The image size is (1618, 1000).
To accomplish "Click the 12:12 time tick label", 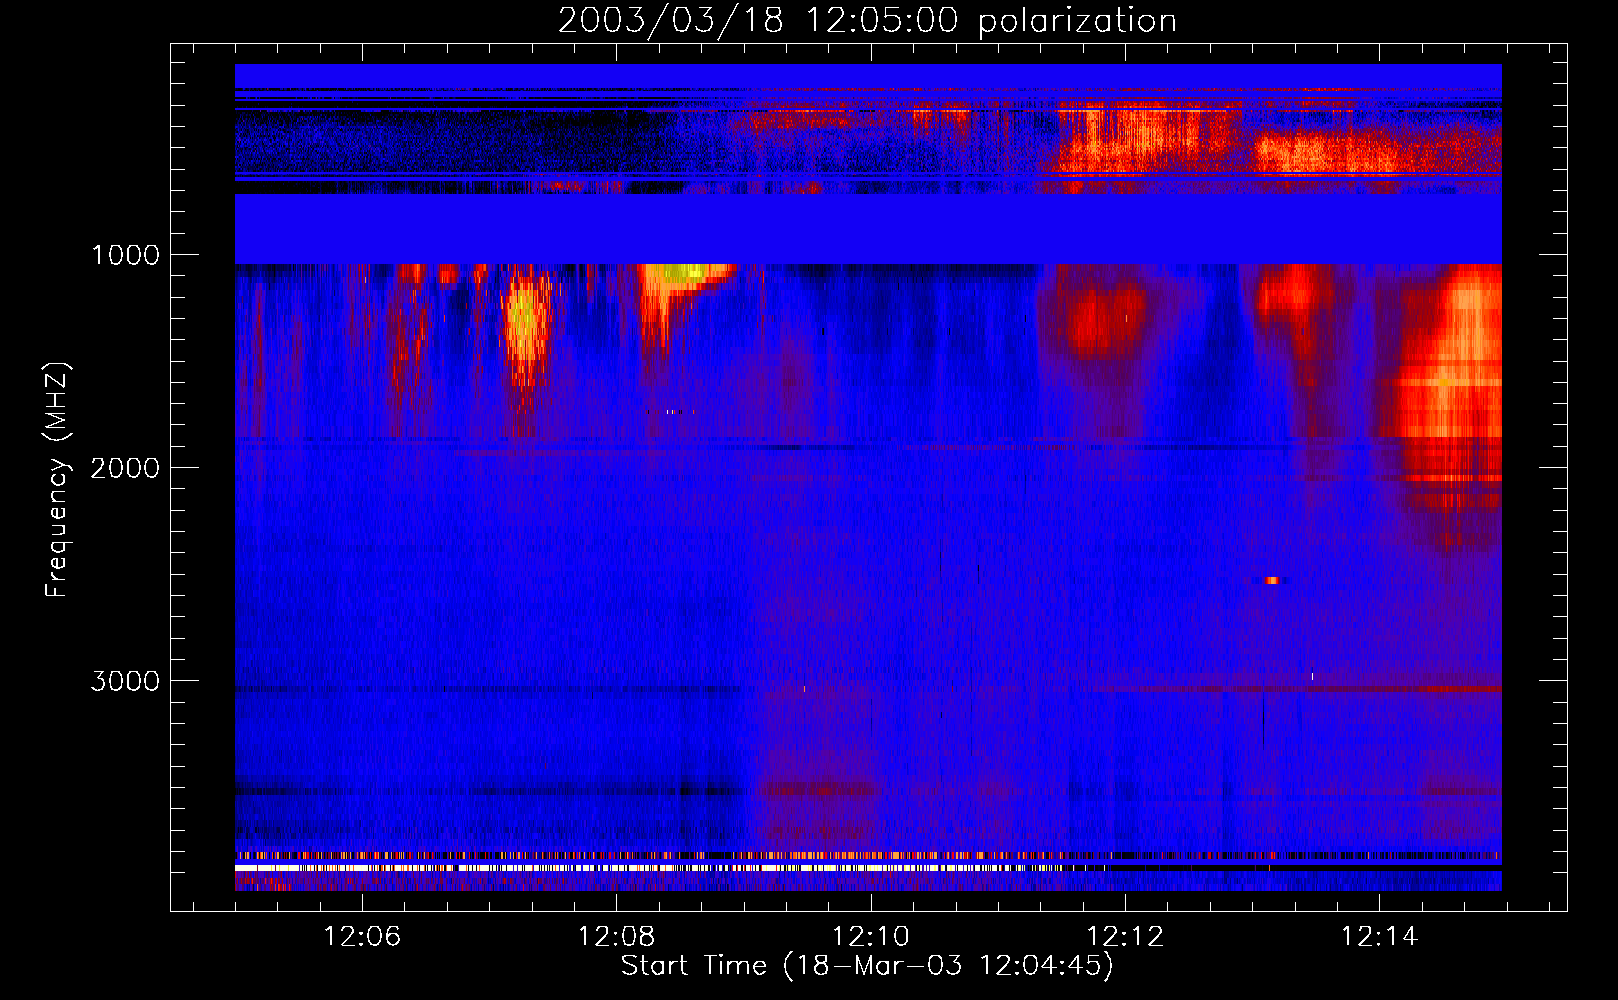I will (1125, 936).
